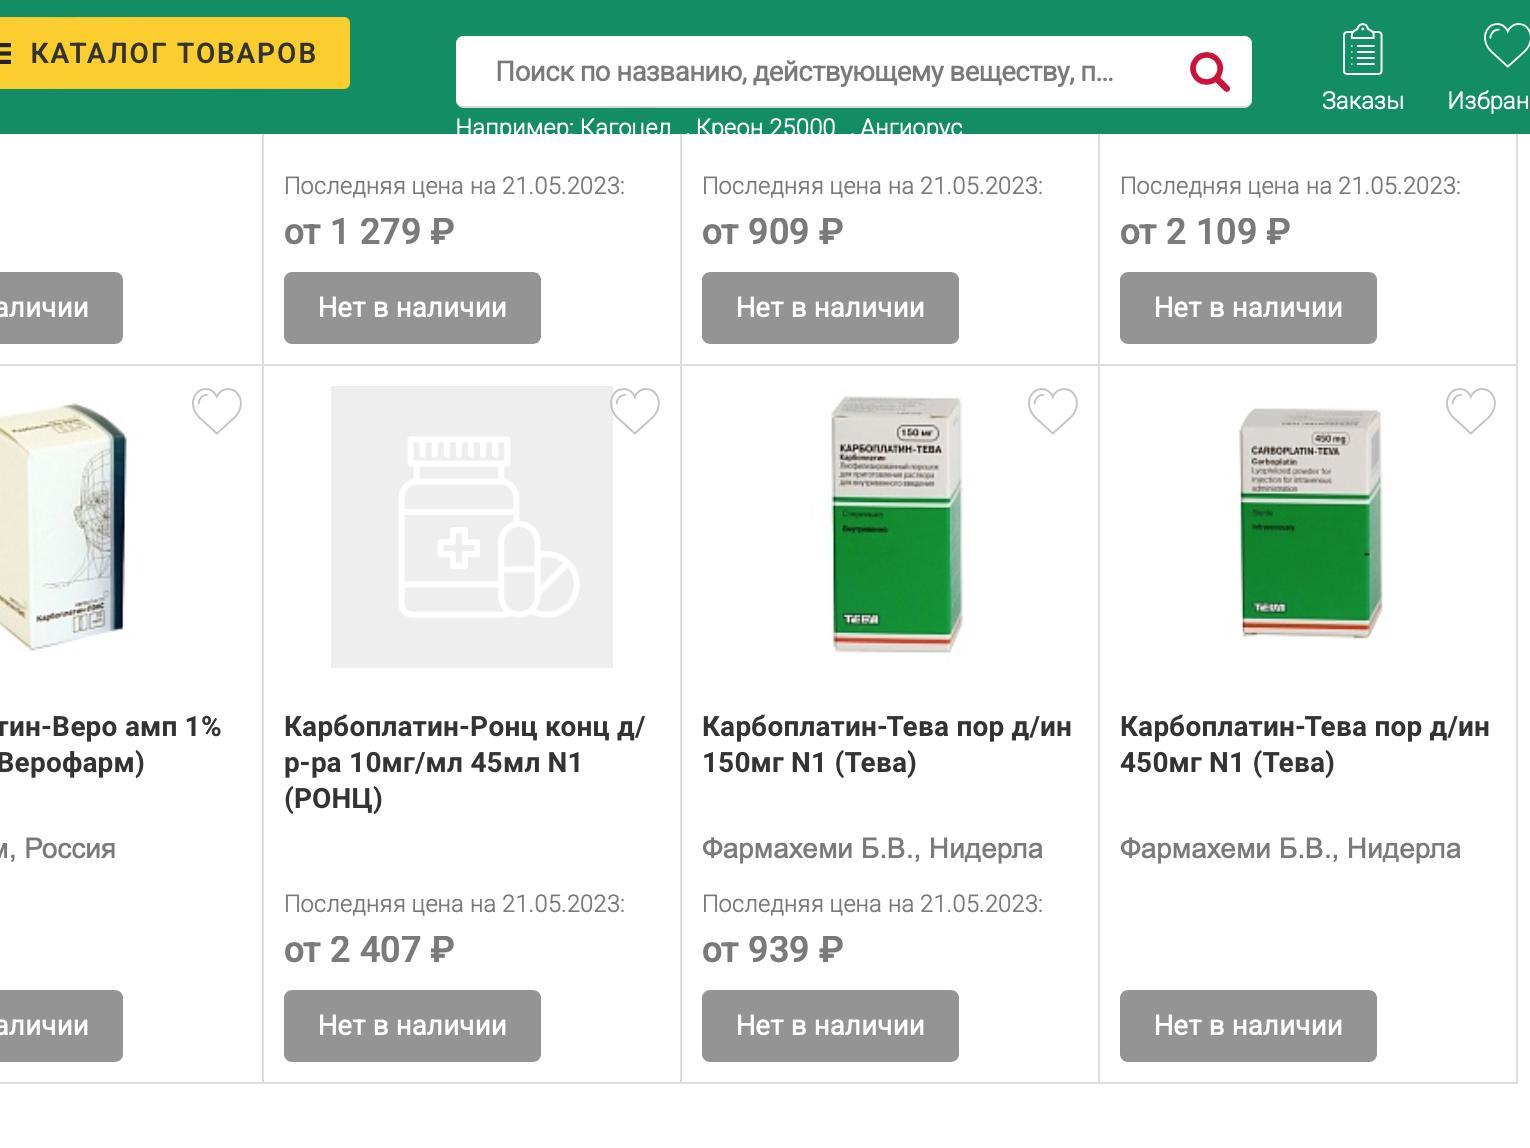Click Нет в наличии under 1 279 ₽
The image size is (1530, 1148).
[x=412, y=308]
